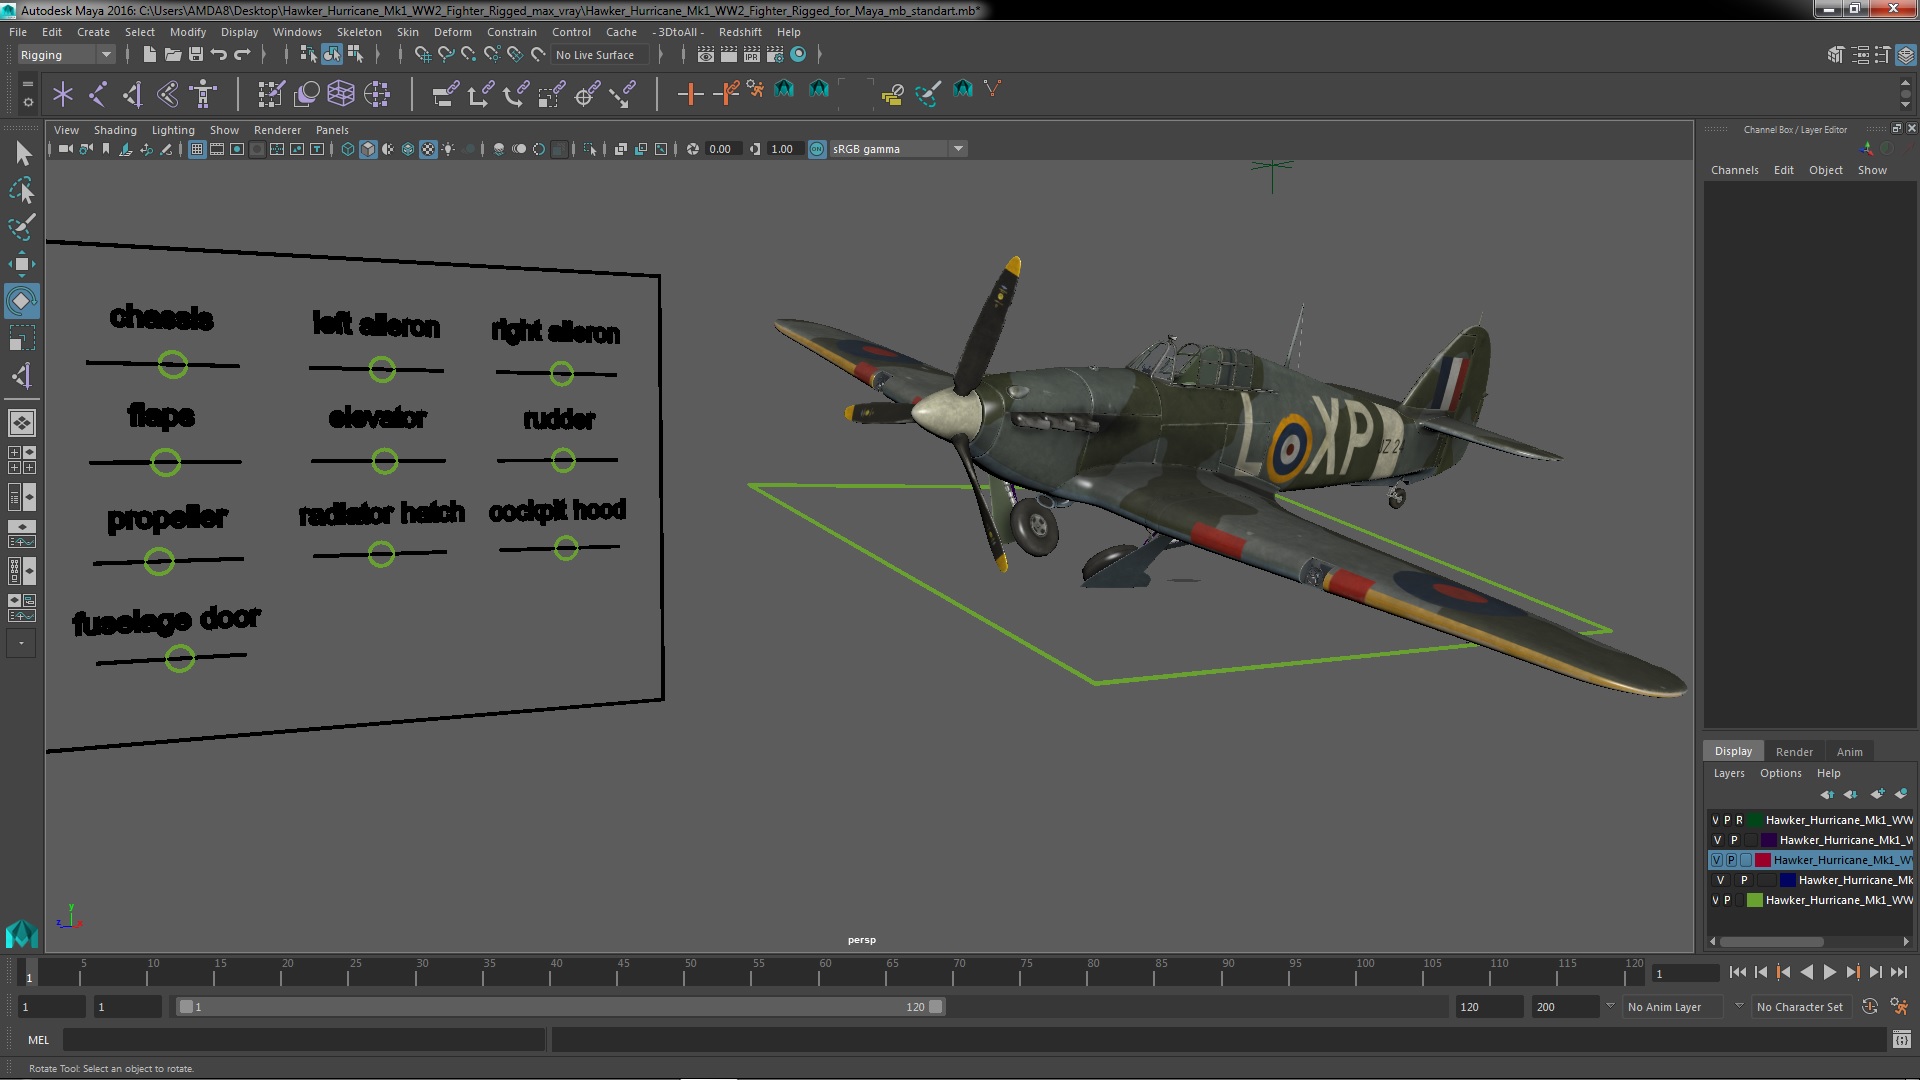Toggle R display type on first layer
This screenshot has height=1080, width=1920.
point(1739,820)
